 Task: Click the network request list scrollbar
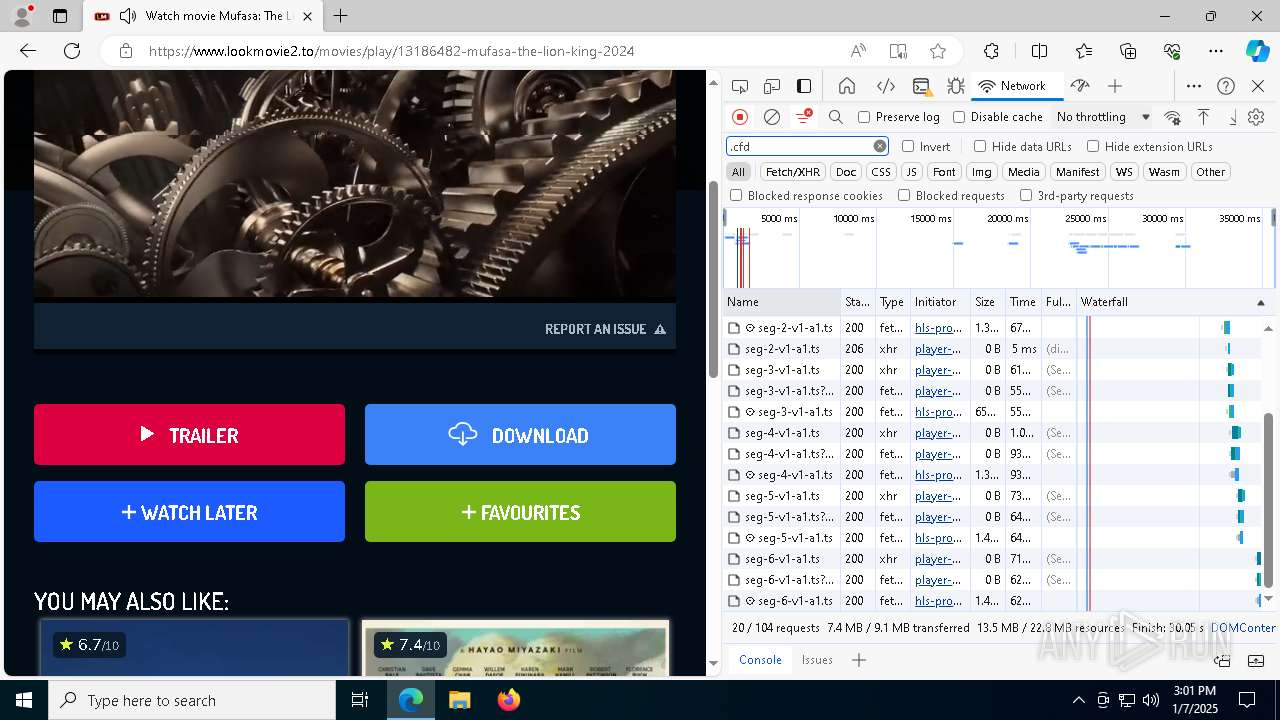point(1269,500)
